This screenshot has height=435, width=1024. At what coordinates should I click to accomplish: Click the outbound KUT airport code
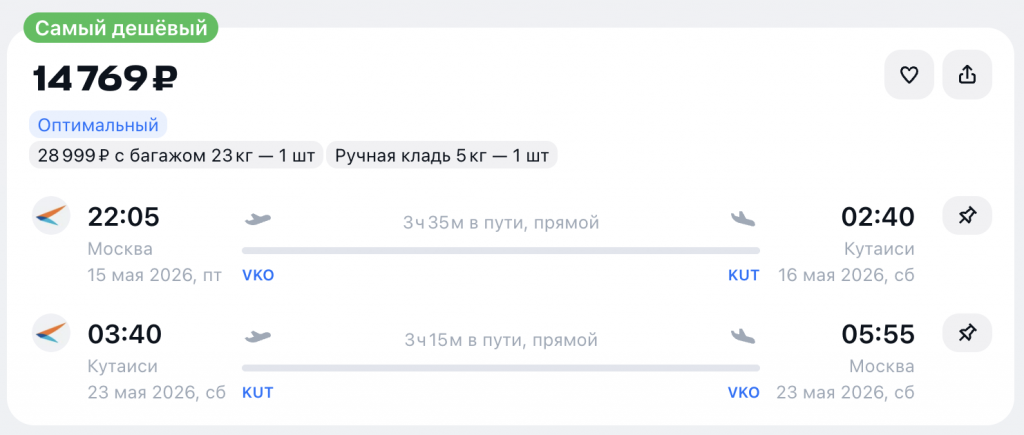point(743,276)
